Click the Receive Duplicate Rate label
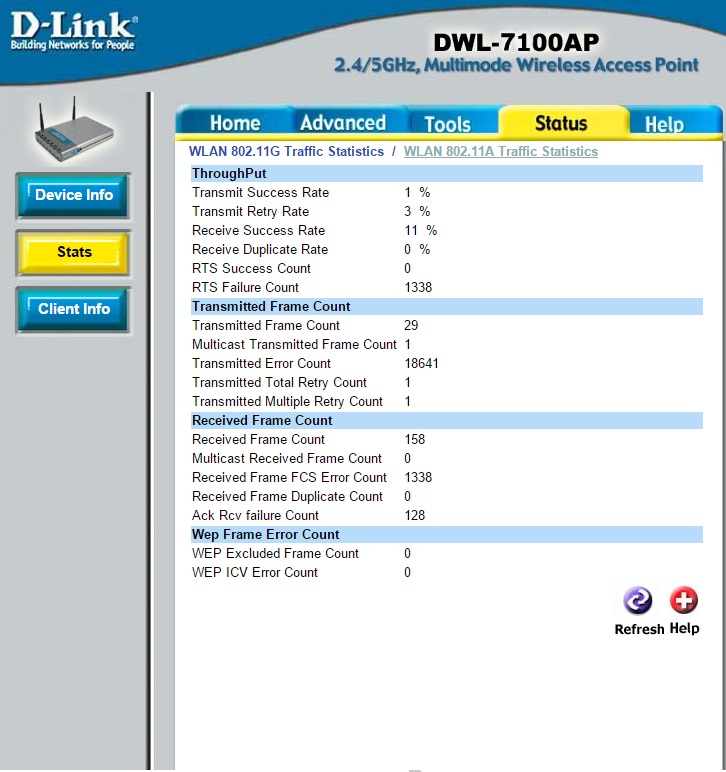 coord(260,250)
